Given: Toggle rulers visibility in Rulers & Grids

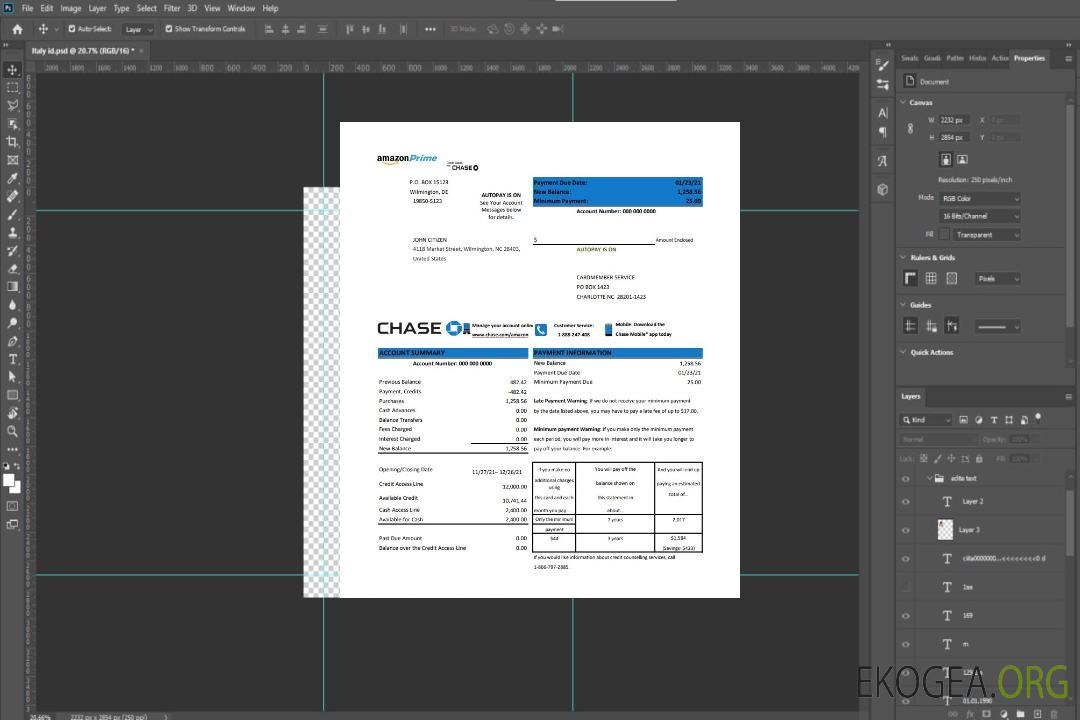Looking at the screenshot, I should (x=911, y=278).
